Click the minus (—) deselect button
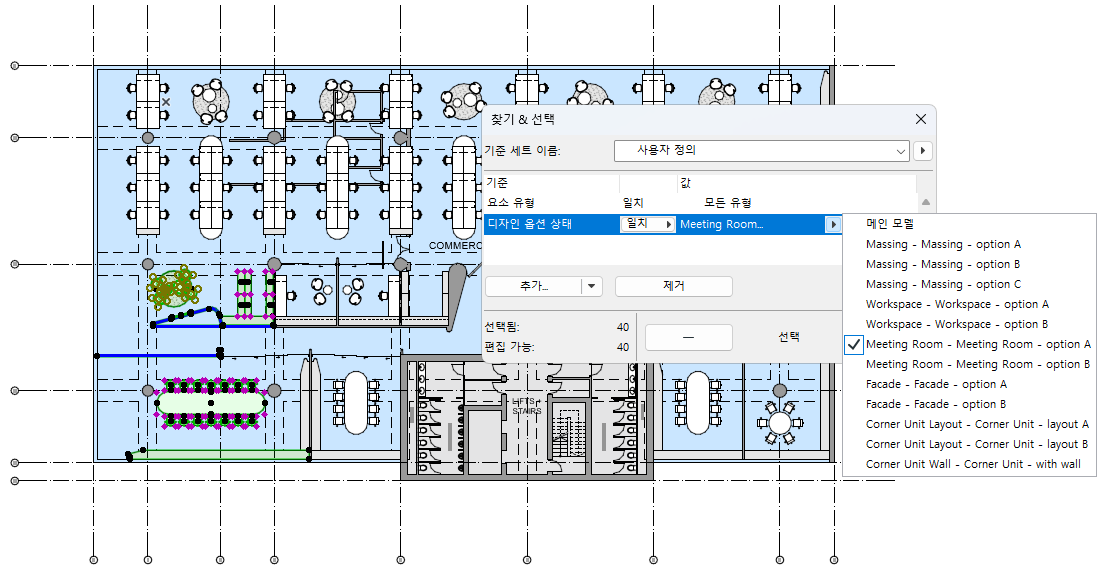The image size is (1105, 572). pyautogui.click(x=689, y=337)
